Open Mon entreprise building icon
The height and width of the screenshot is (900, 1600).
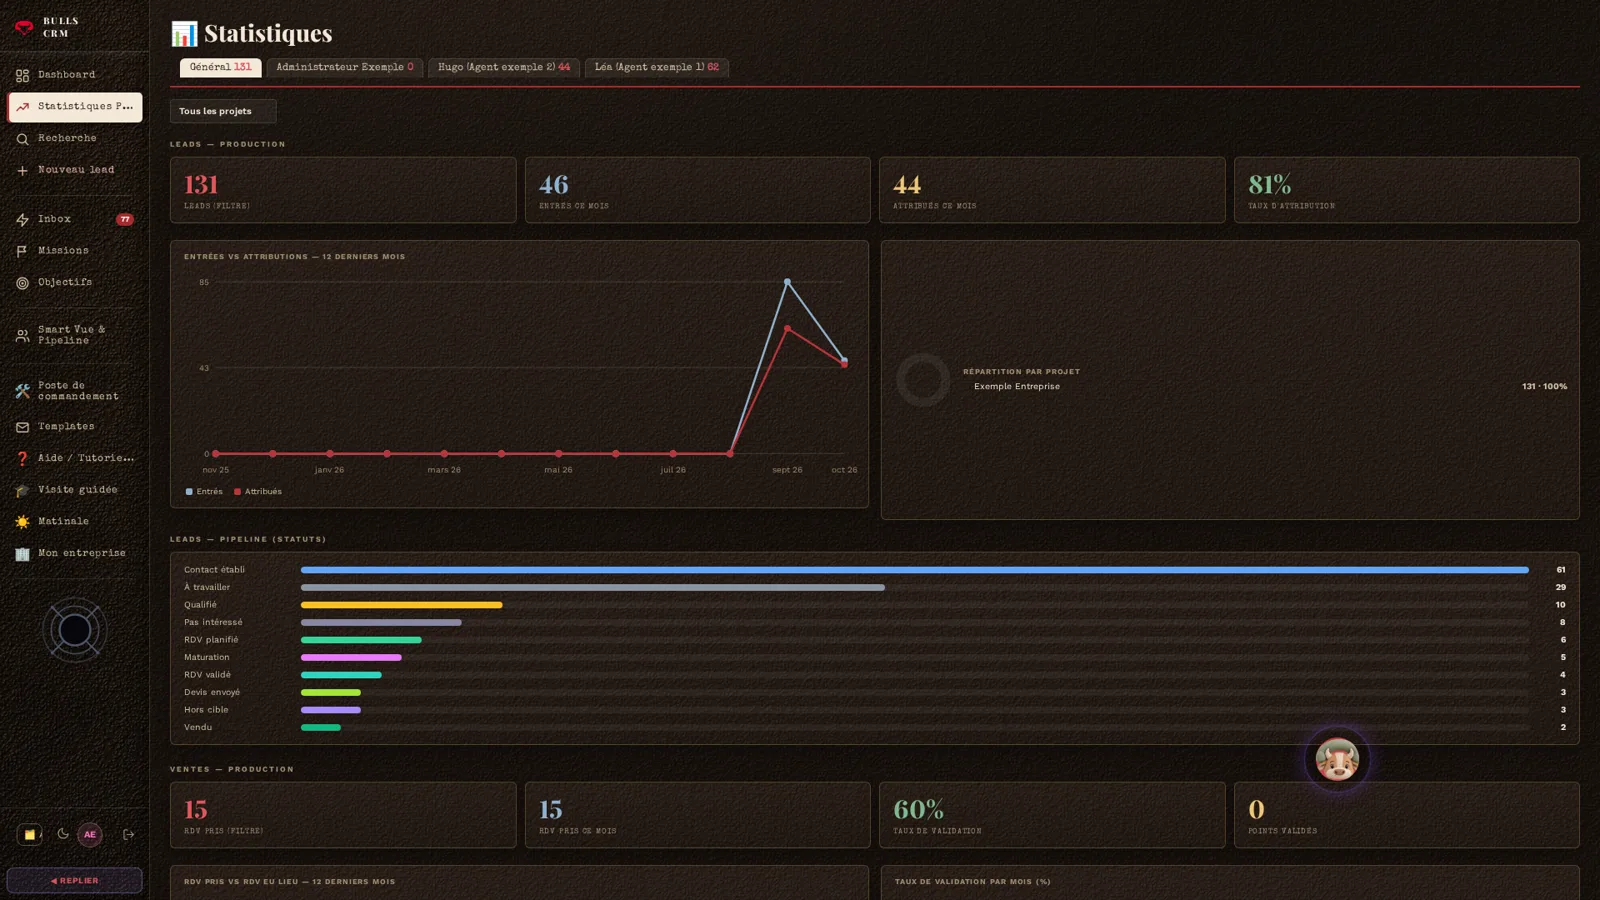(x=22, y=554)
